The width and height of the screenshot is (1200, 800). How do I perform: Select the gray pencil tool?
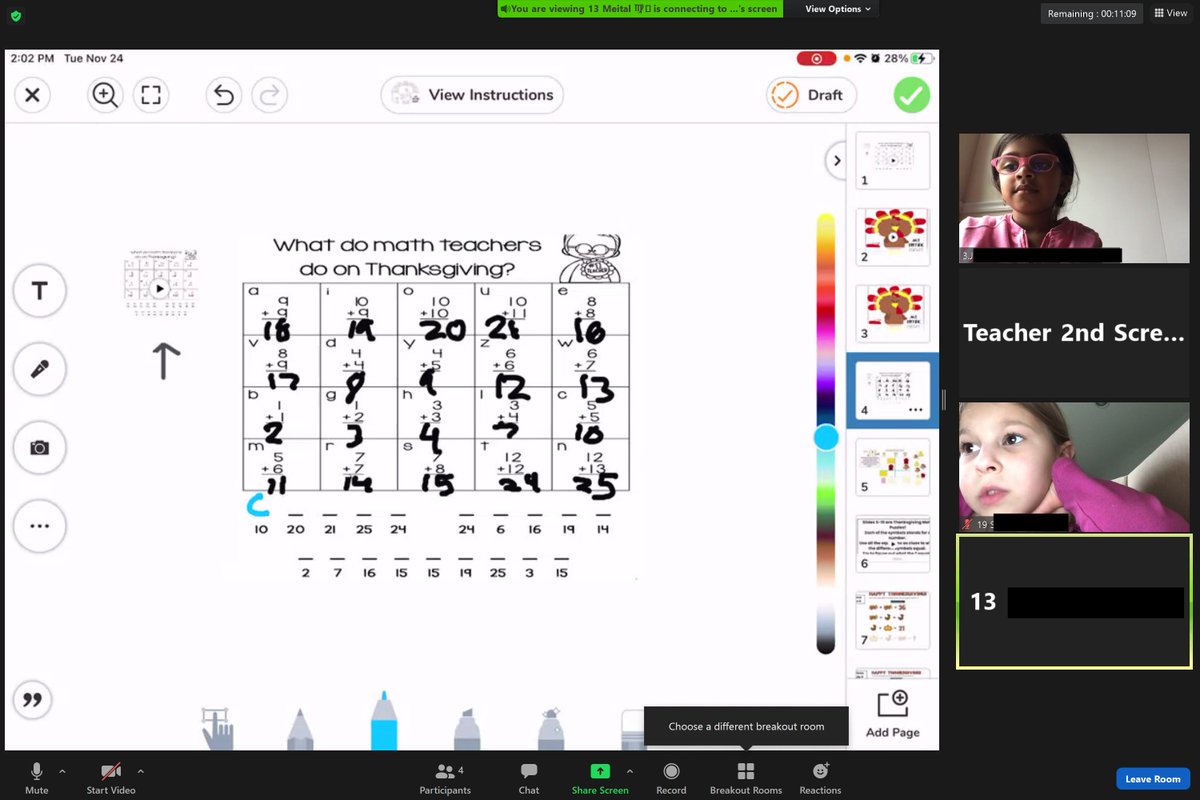300,728
